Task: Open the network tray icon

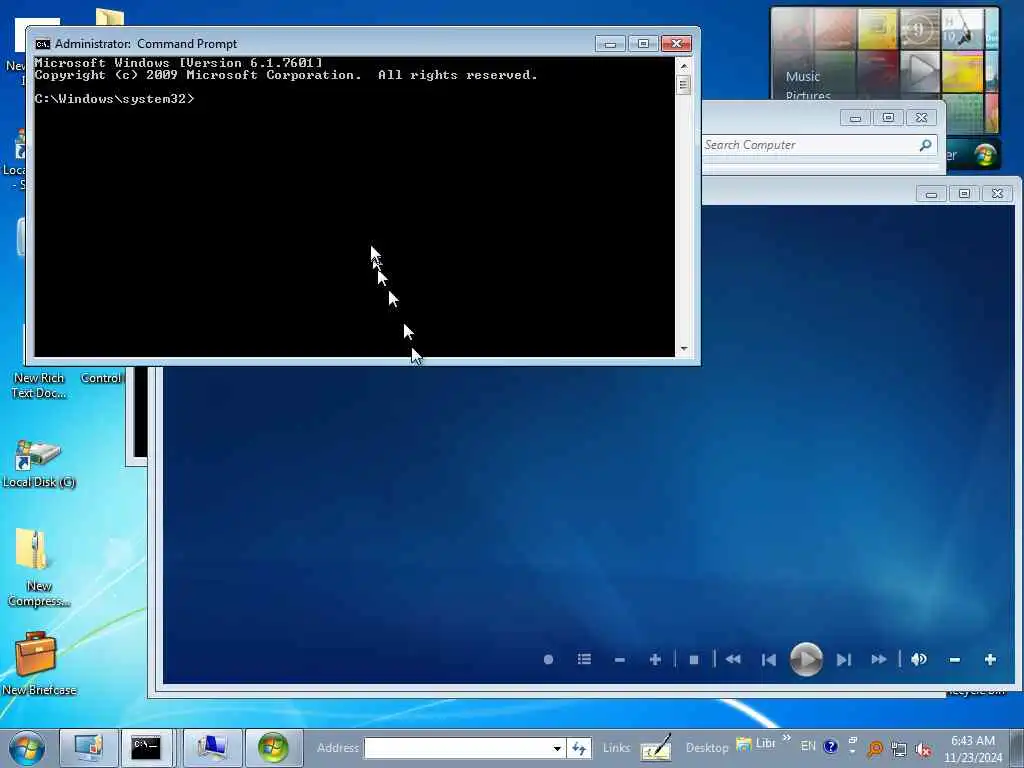Action: click(x=899, y=750)
